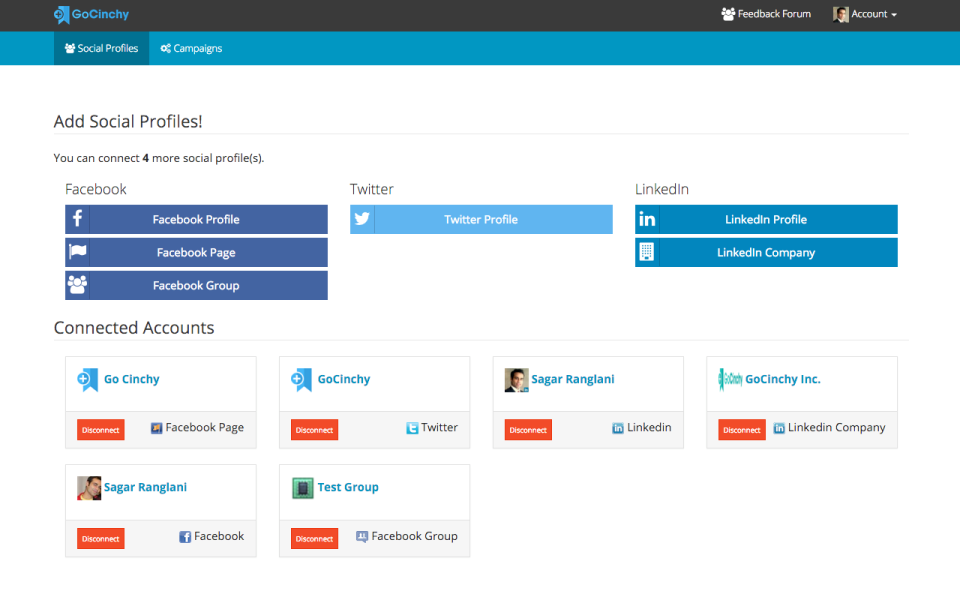Click the Twitter bird icon on Twitter Profile button
Screen dimensions: 960x600
(362, 219)
